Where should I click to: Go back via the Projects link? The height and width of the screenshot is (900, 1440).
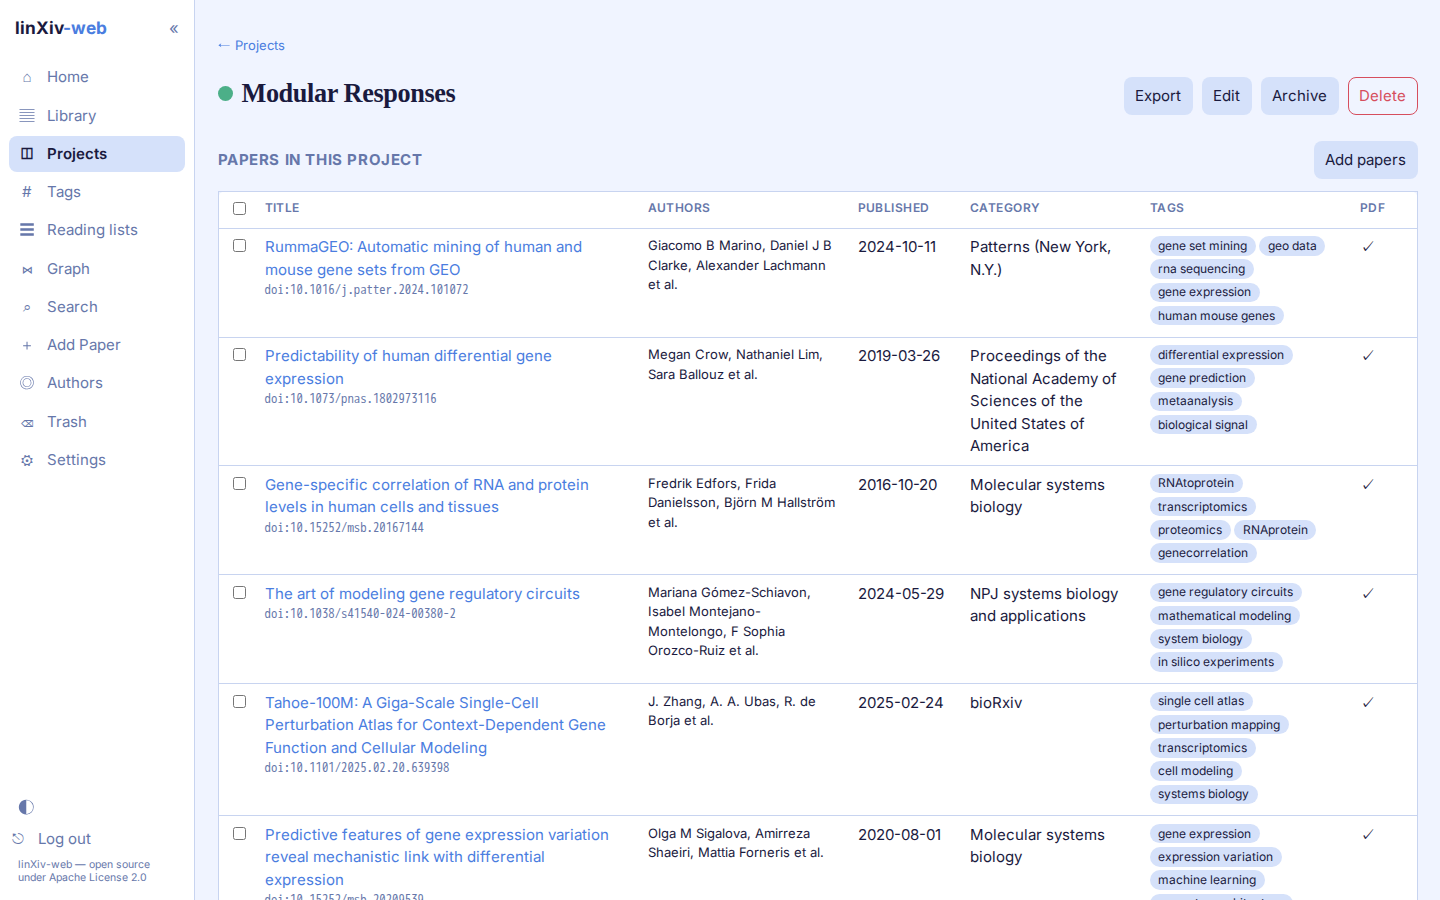tap(251, 45)
